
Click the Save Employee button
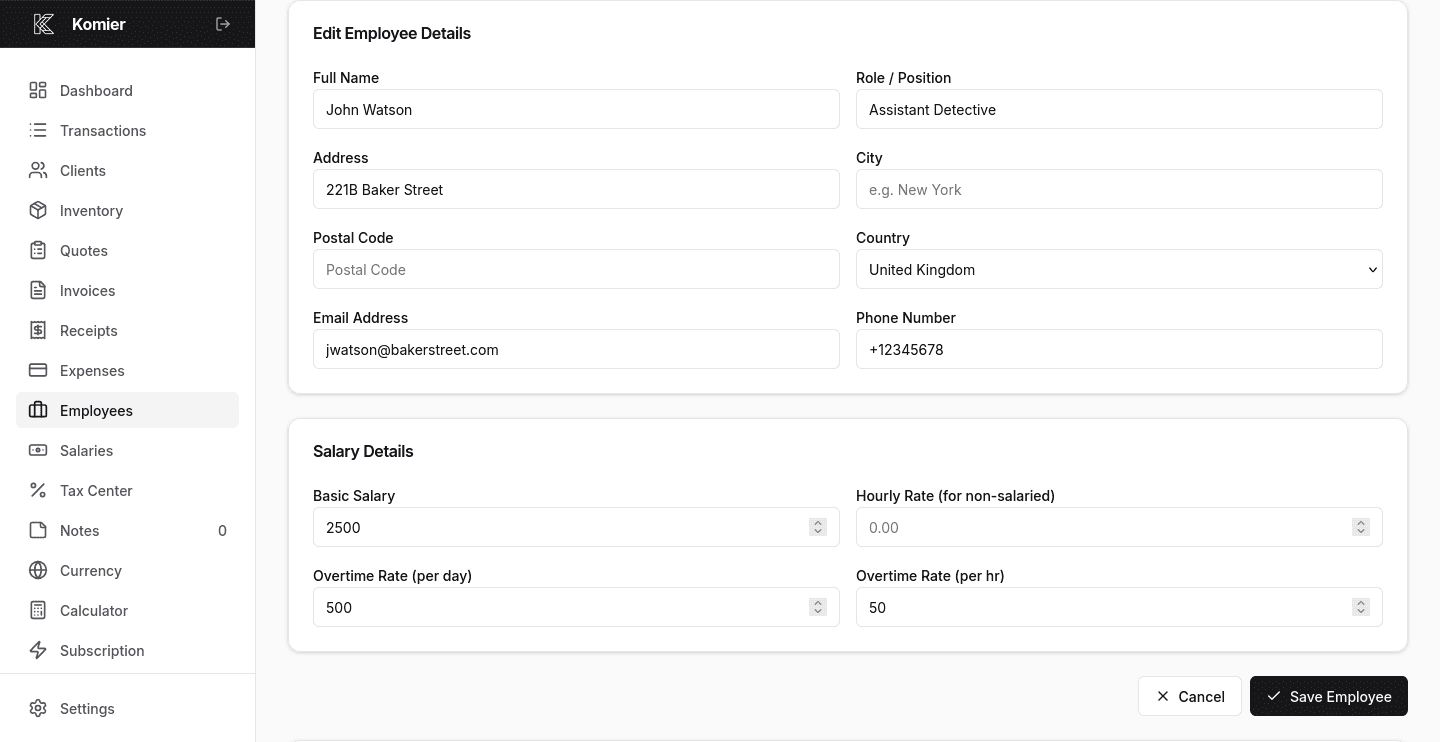point(1329,696)
